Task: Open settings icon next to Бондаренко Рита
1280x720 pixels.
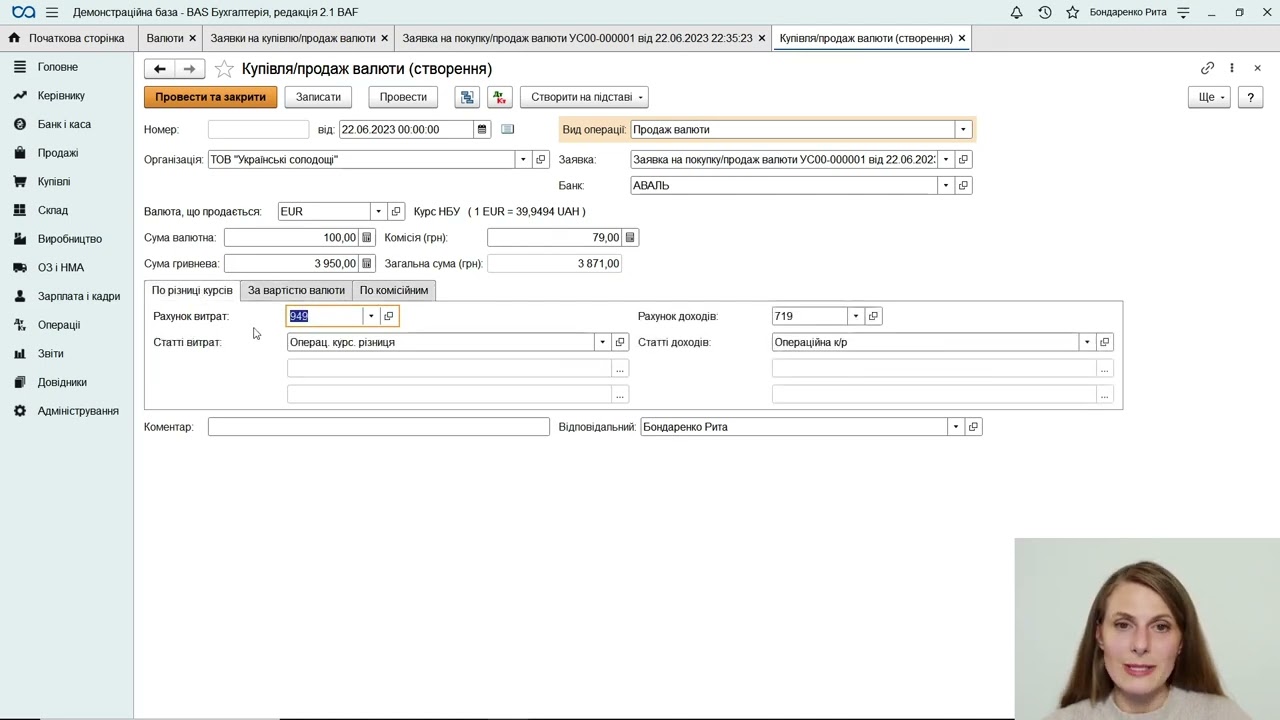Action: pos(1183,12)
